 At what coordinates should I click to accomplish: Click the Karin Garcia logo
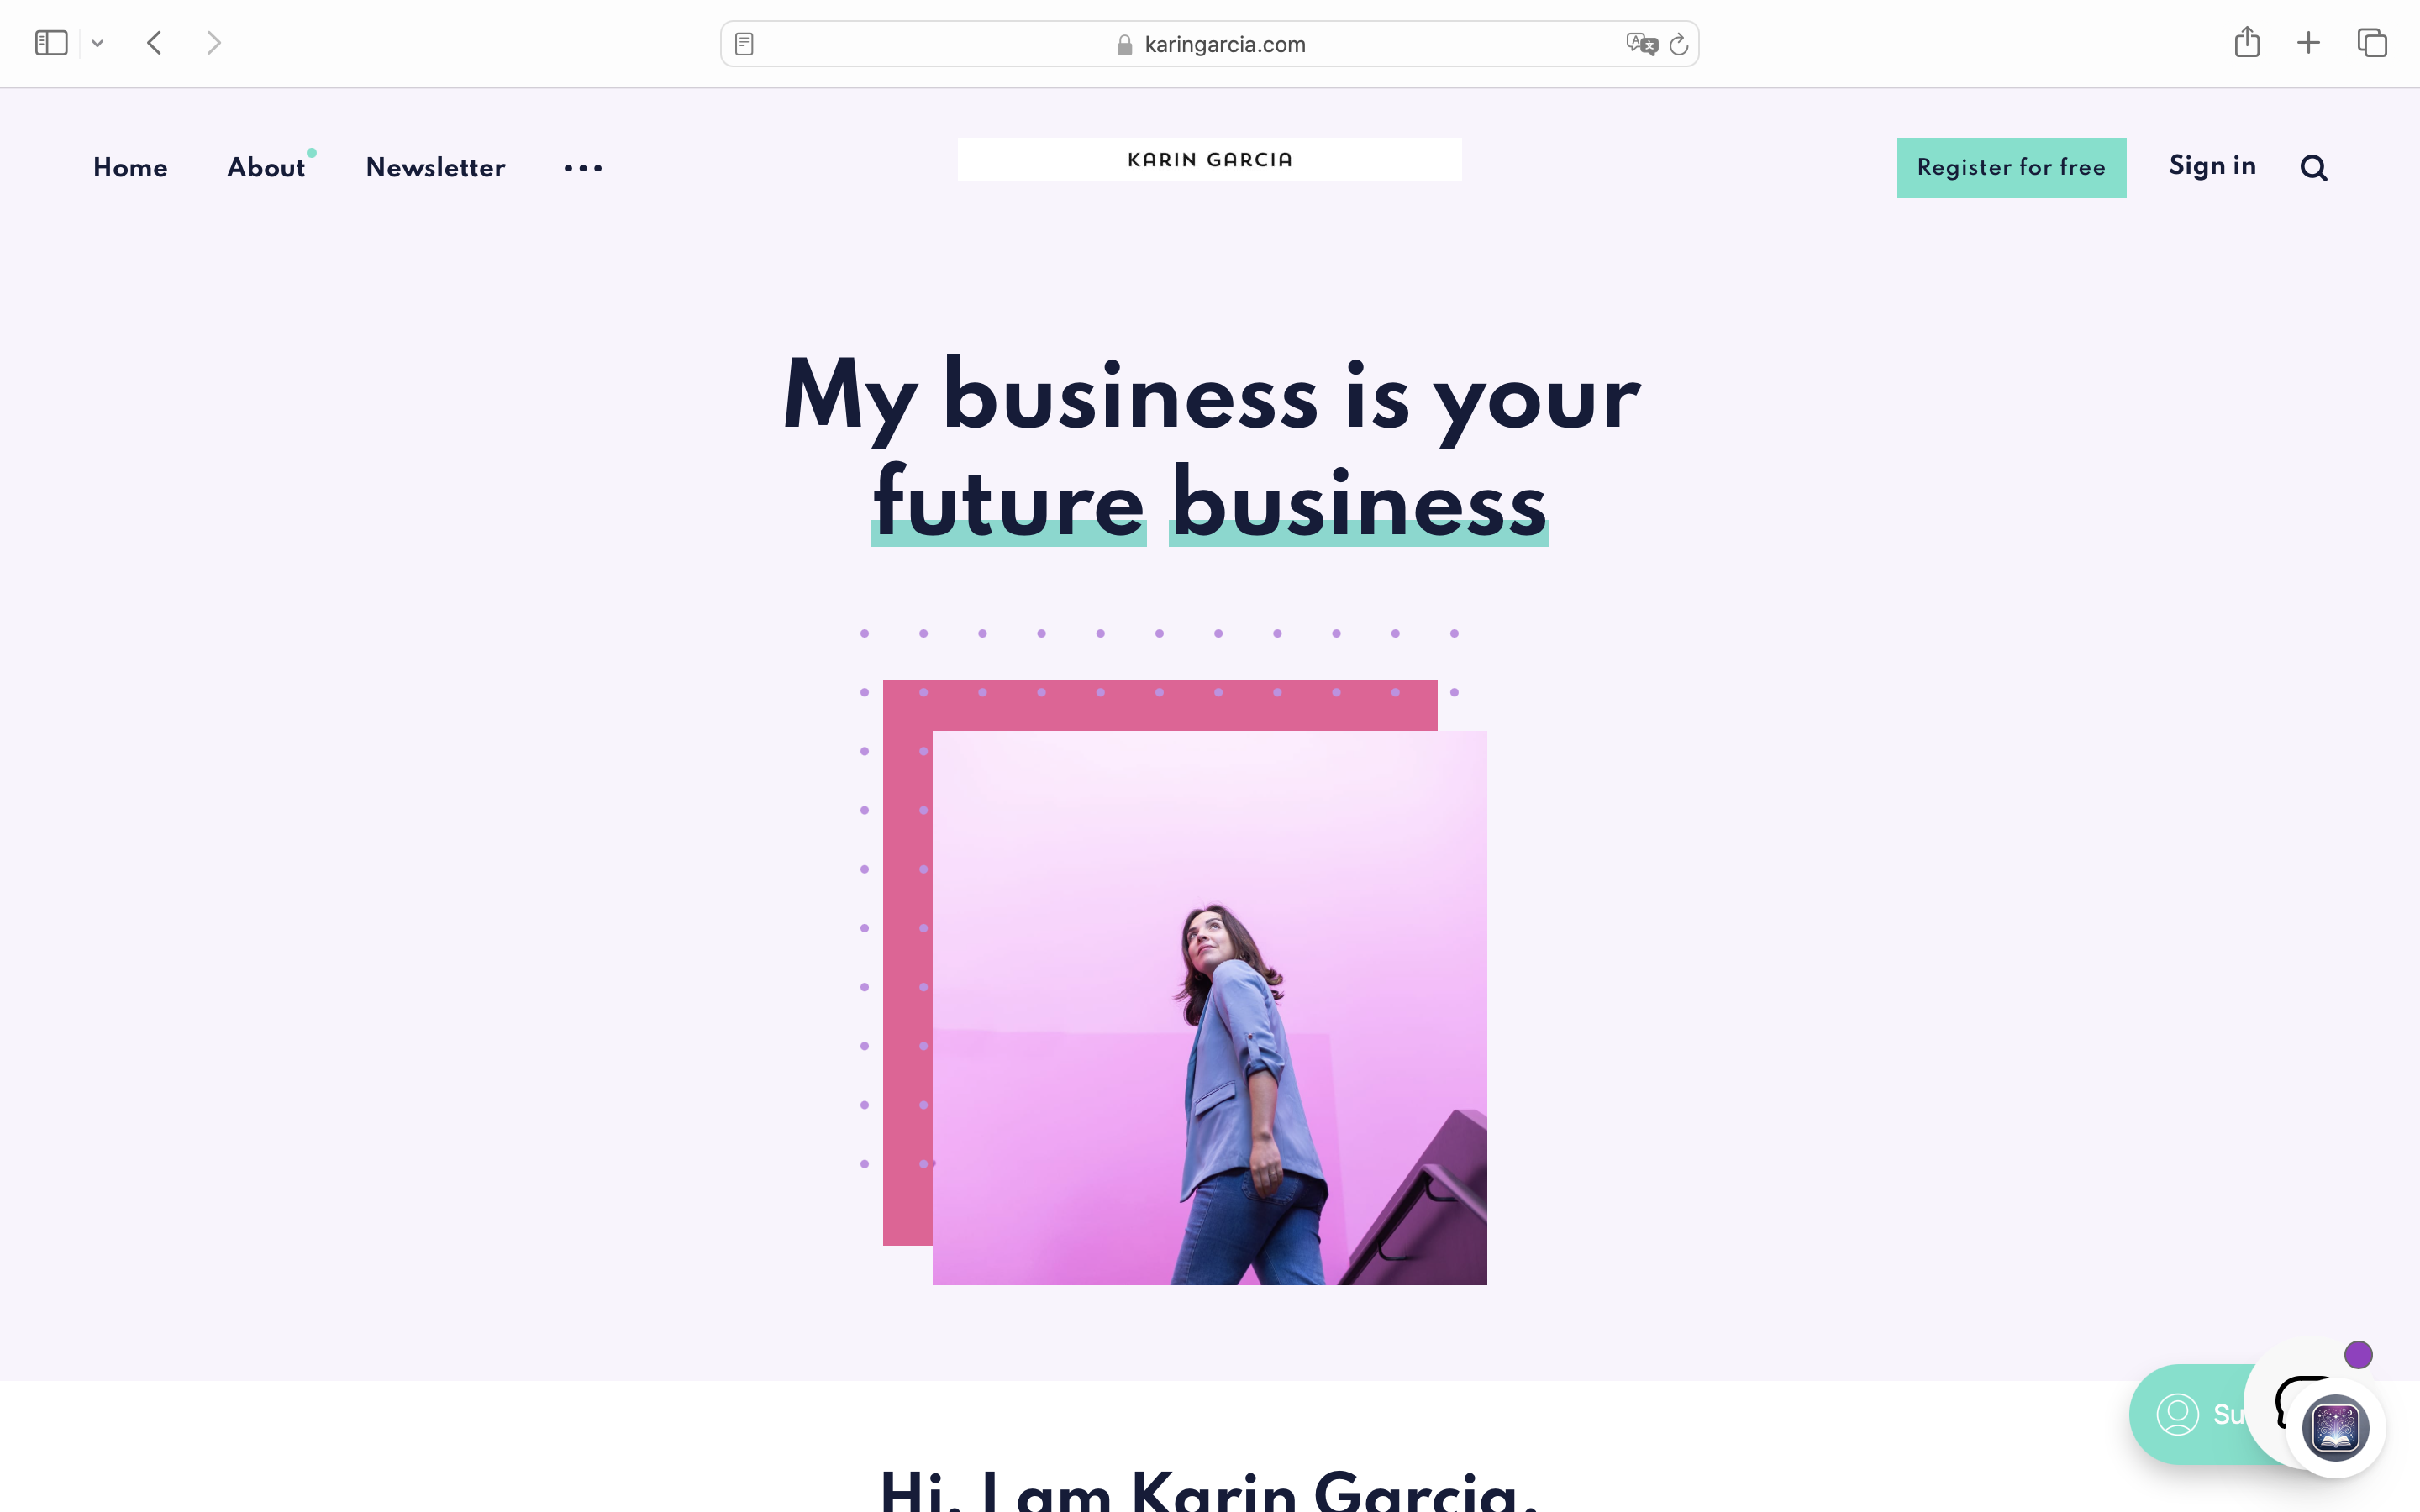click(1210, 160)
